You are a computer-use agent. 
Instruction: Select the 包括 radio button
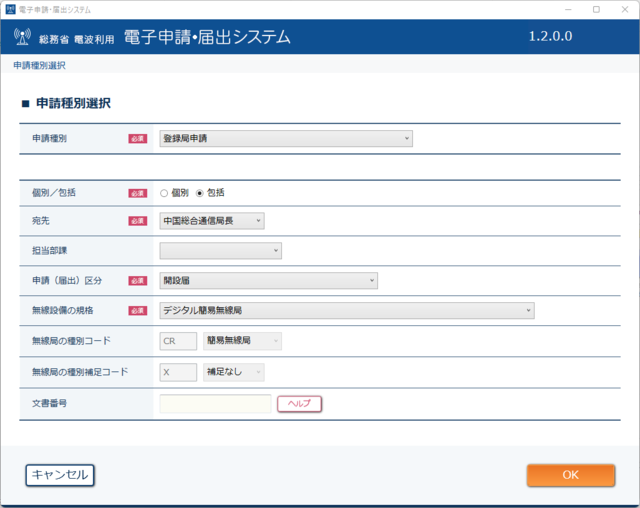coord(200,193)
